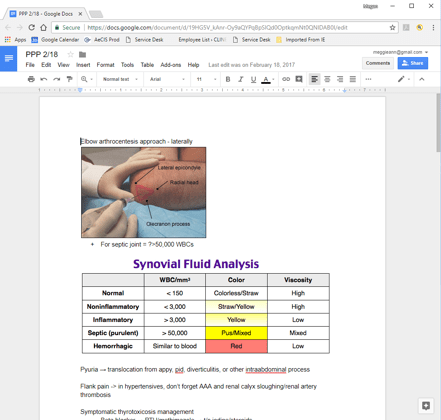441x420 pixels.
Task: Undo the last action
Action: (x=44, y=79)
